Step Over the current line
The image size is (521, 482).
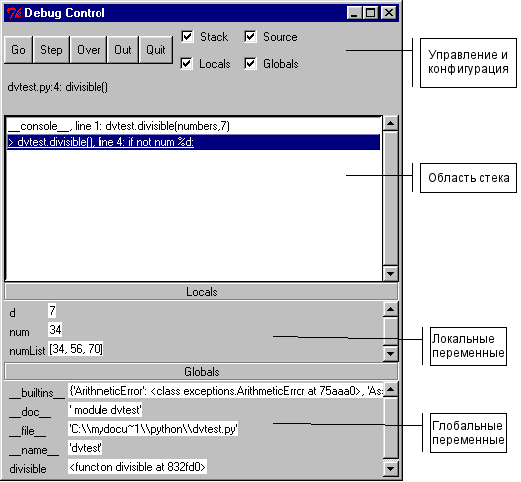point(88,50)
